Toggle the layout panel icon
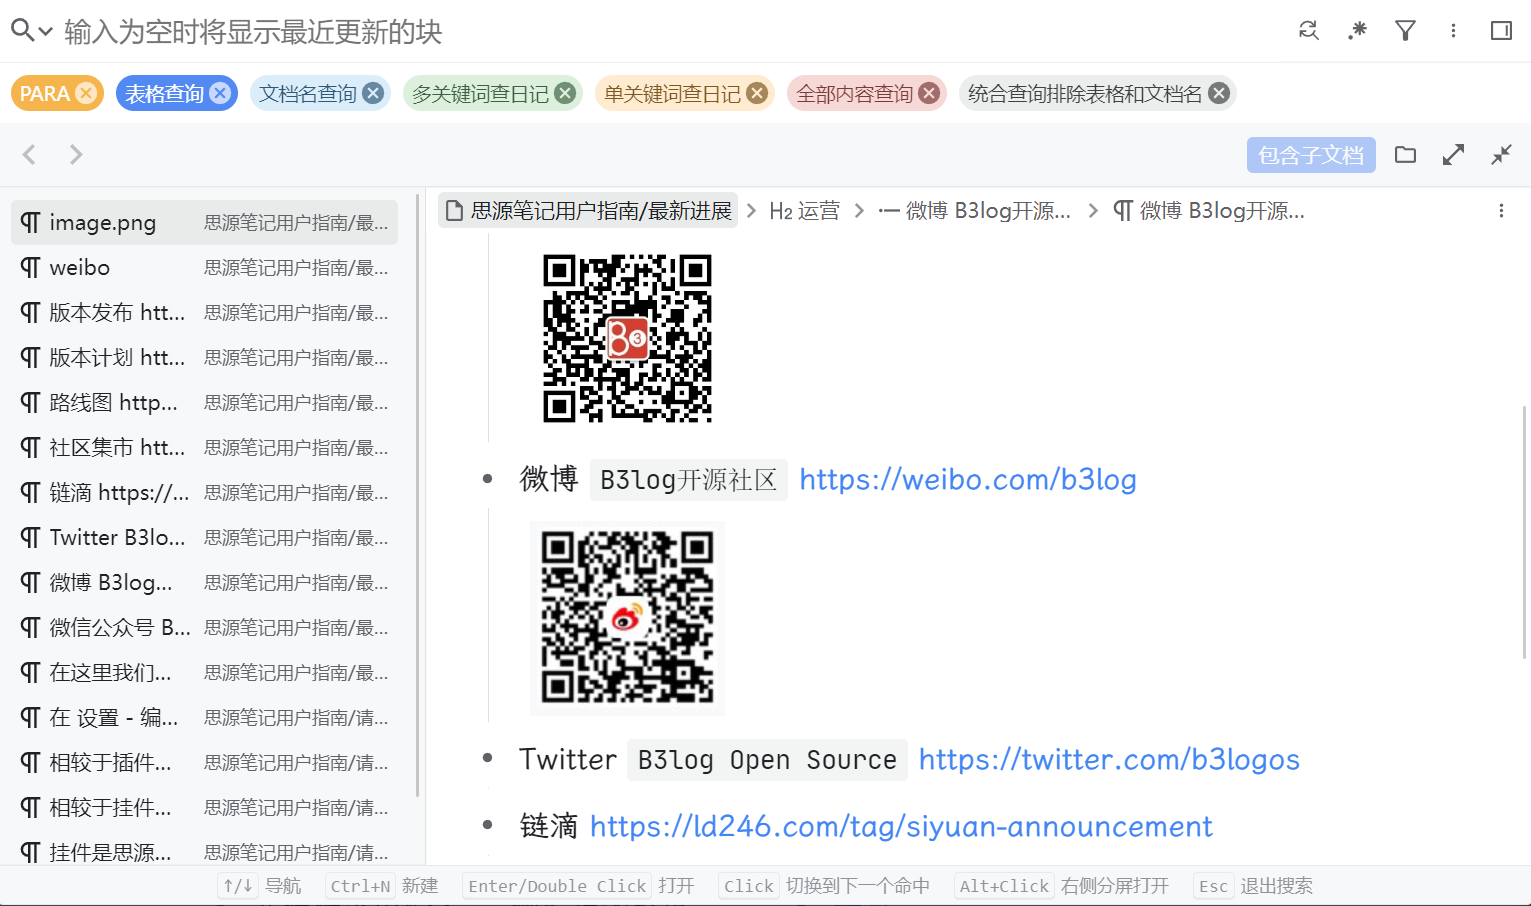The height and width of the screenshot is (906, 1531). [x=1501, y=31]
